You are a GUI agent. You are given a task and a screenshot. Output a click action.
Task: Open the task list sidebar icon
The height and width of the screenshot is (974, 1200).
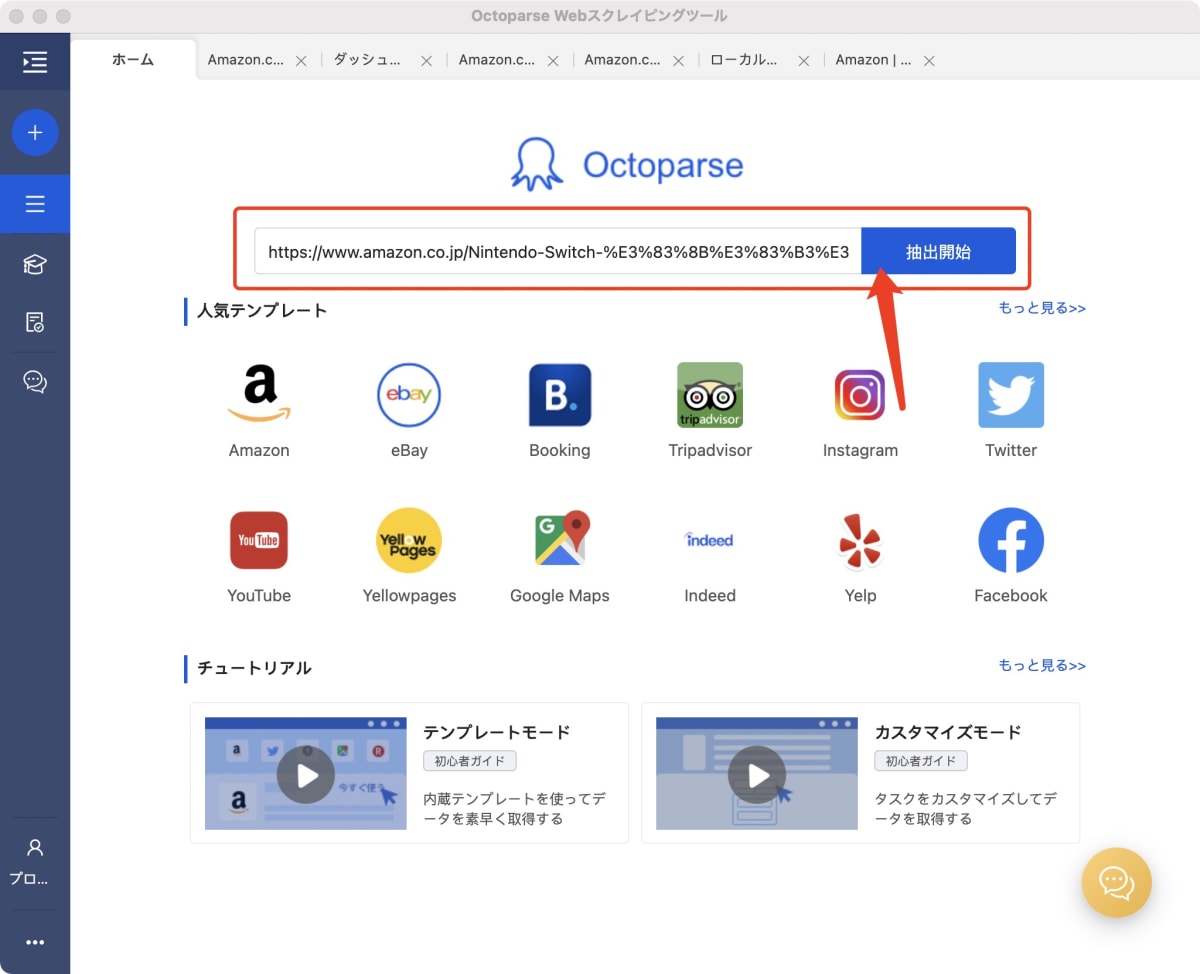[x=35, y=204]
